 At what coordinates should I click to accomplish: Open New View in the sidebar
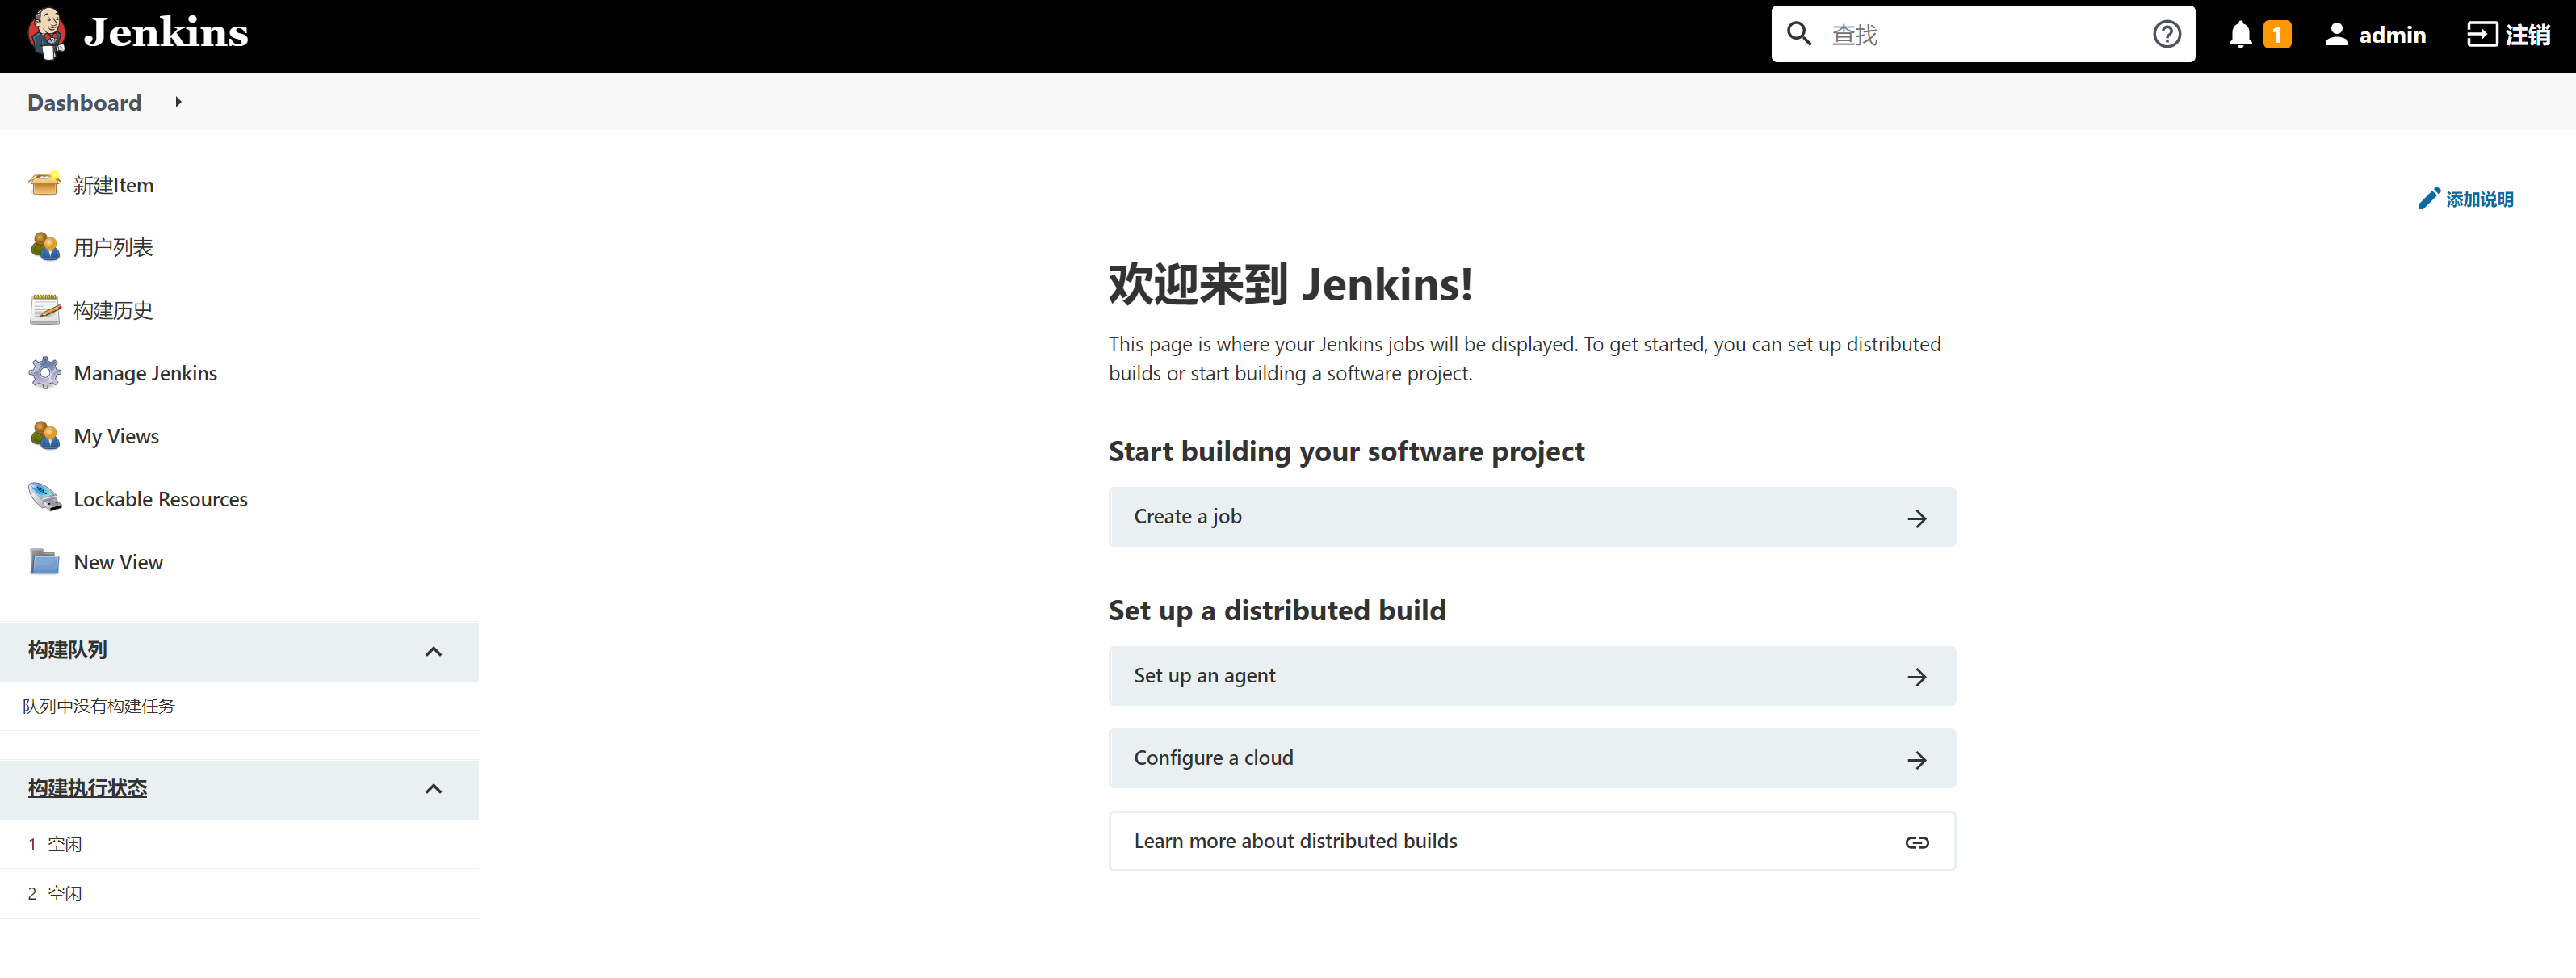(118, 562)
